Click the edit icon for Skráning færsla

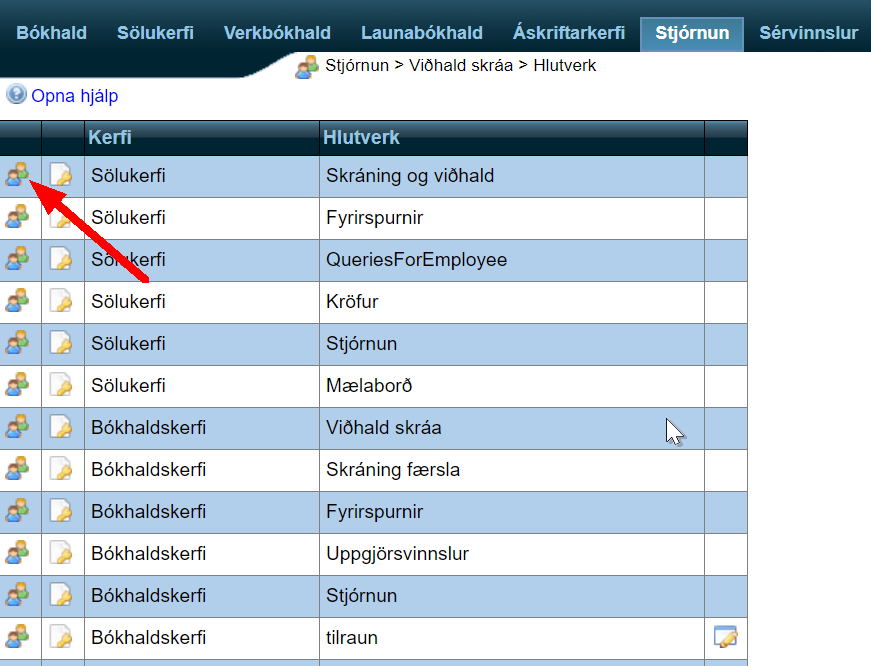[x=60, y=469]
